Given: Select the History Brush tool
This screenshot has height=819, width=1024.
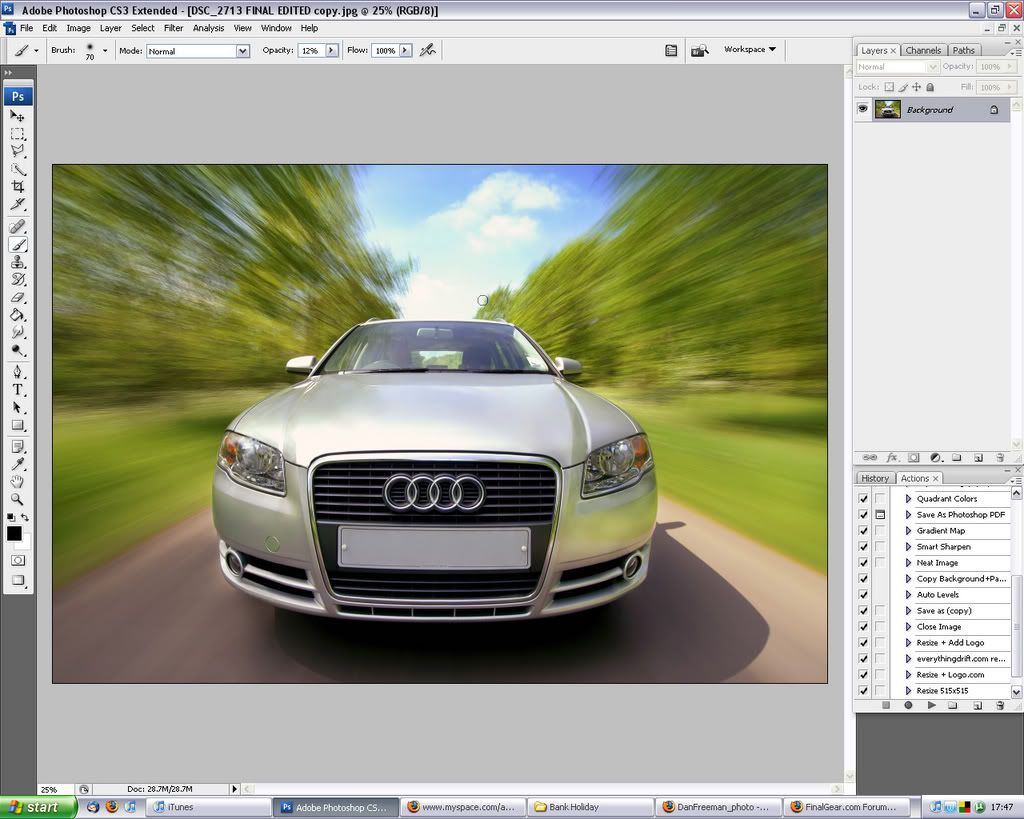Looking at the screenshot, I should coord(18,280).
